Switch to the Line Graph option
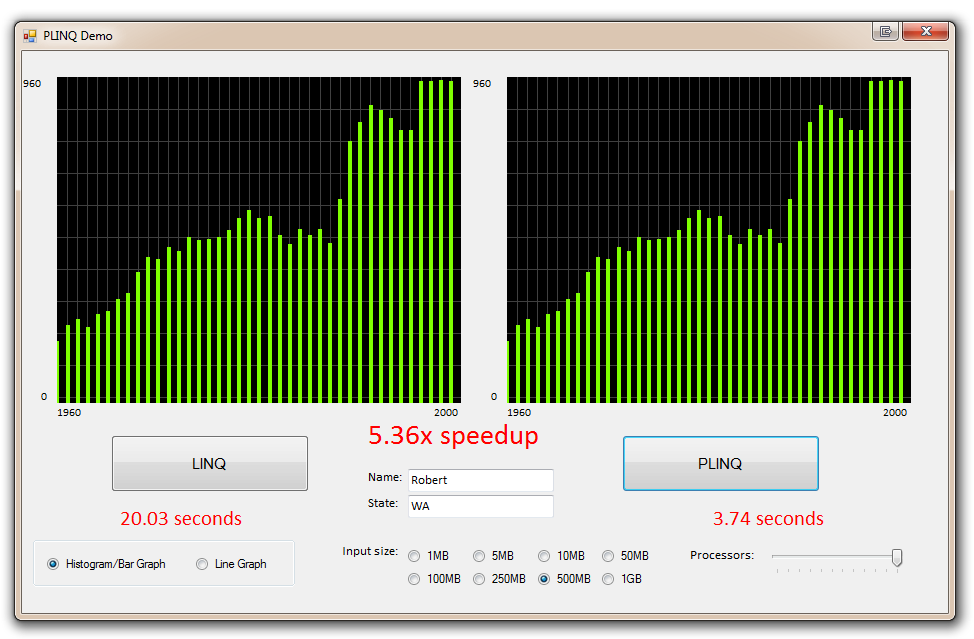This screenshot has height=639, width=974. (203, 564)
